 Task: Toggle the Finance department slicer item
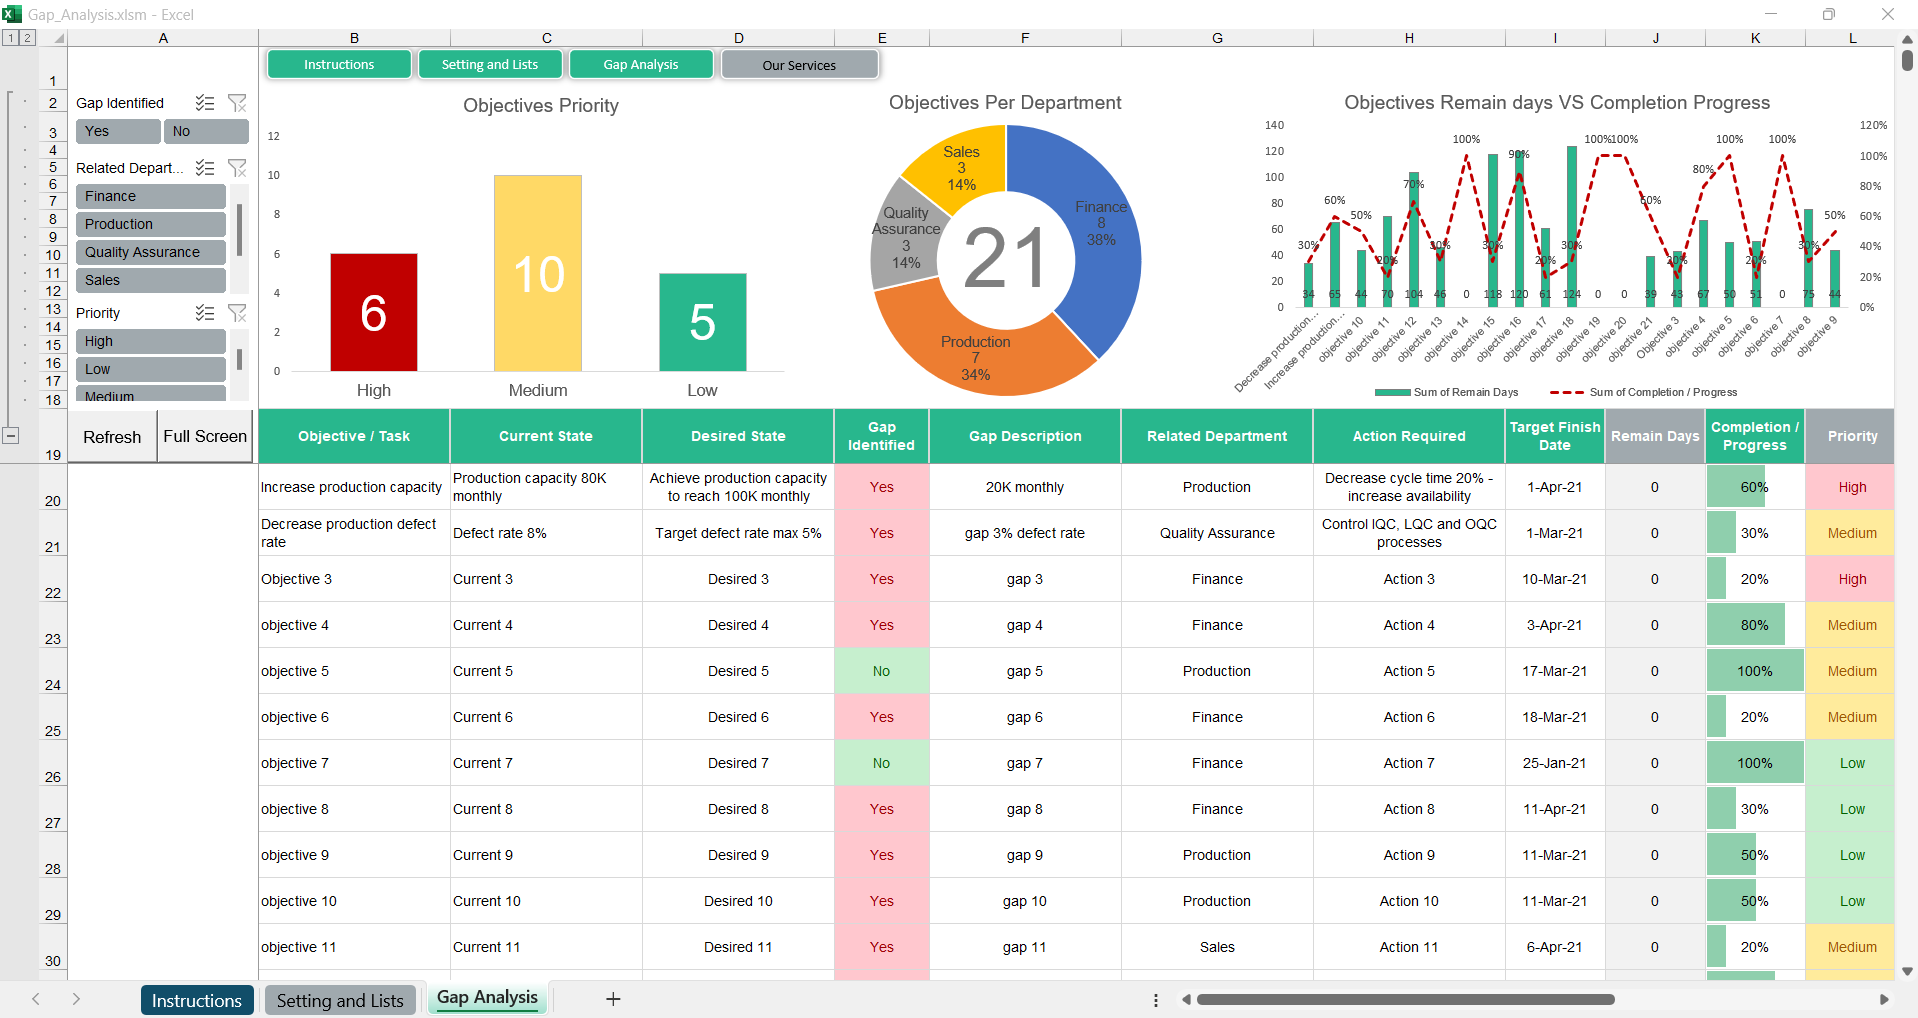coord(150,196)
